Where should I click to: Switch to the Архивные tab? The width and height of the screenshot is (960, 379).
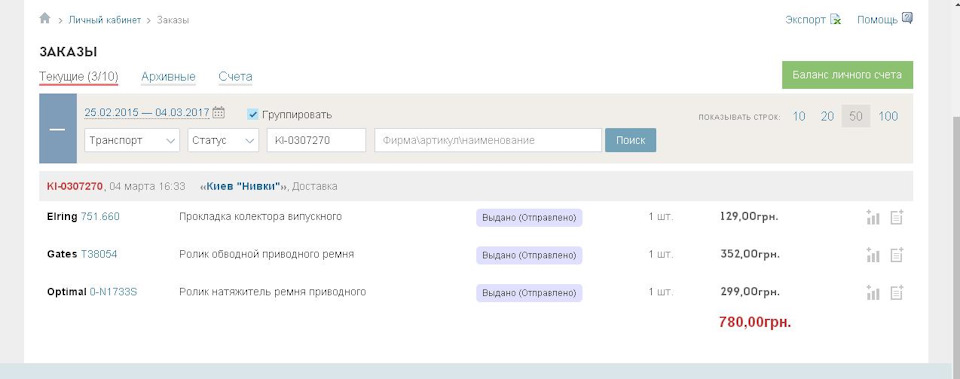coord(168,77)
